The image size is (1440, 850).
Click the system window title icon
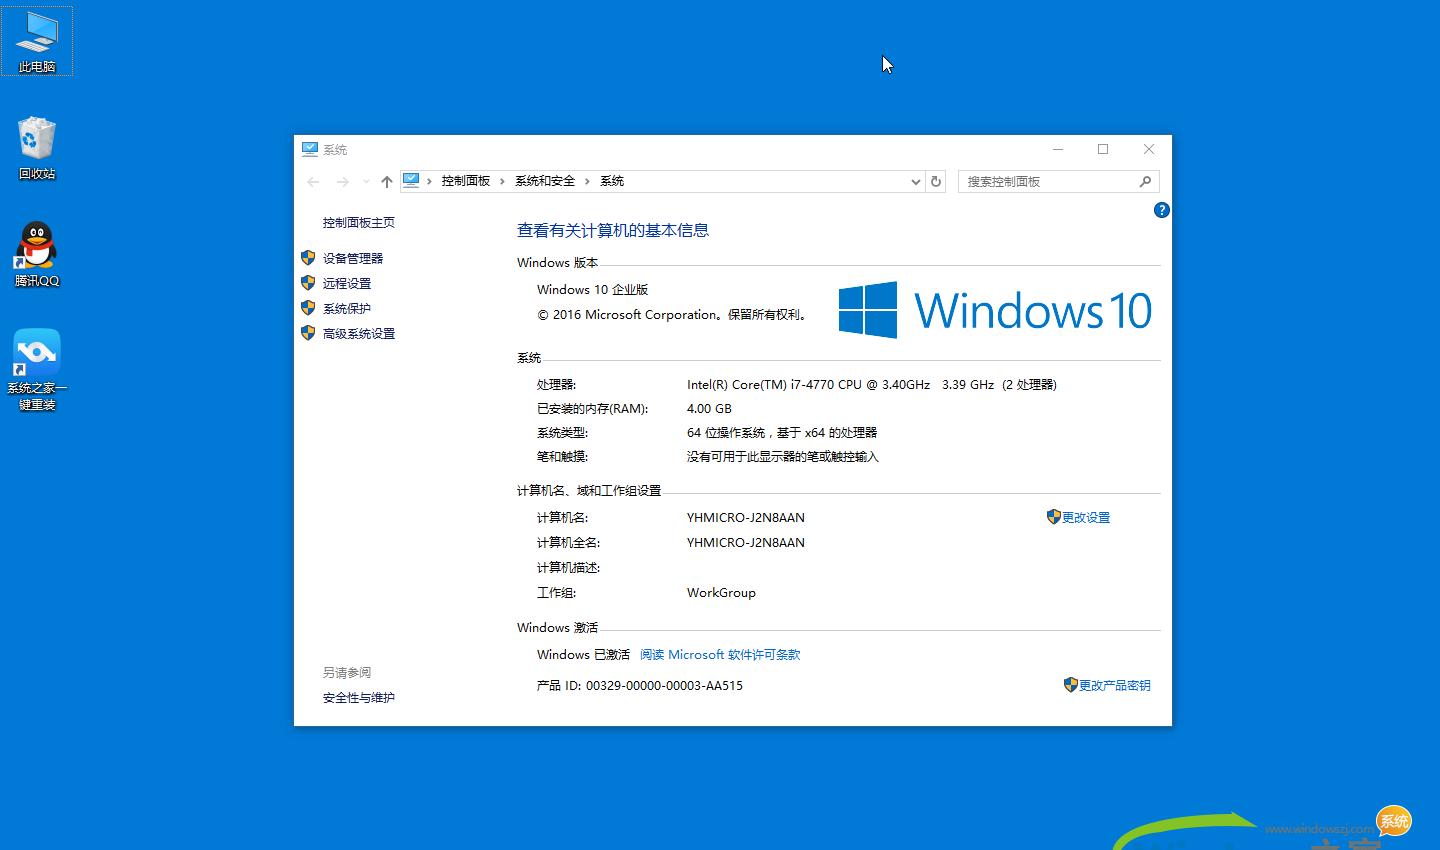[310, 149]
